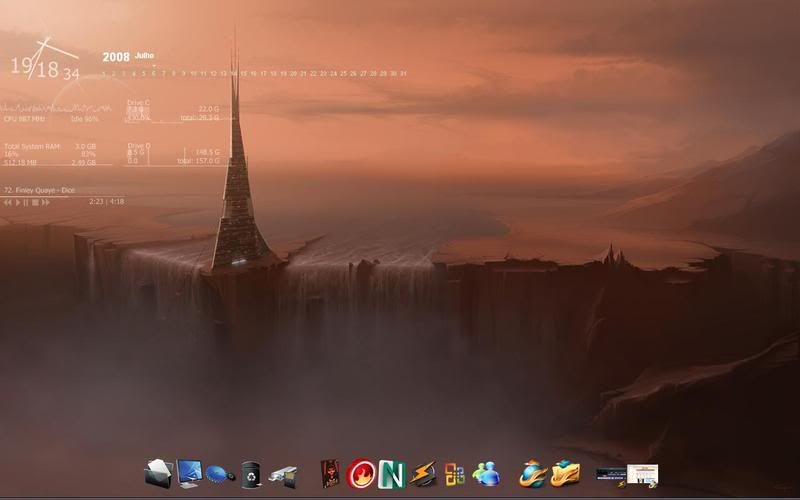Skip to previous track in music widget
This screenshot has width=800, height=500.
click(8, 203)
